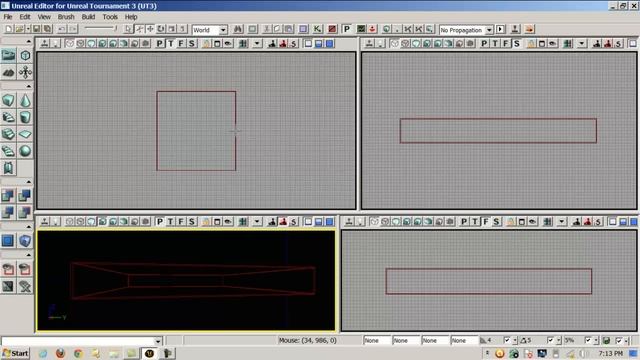This screenshot has width=640, height=360.
Task: Click the Windows Start button
Action: coord(16,353)
